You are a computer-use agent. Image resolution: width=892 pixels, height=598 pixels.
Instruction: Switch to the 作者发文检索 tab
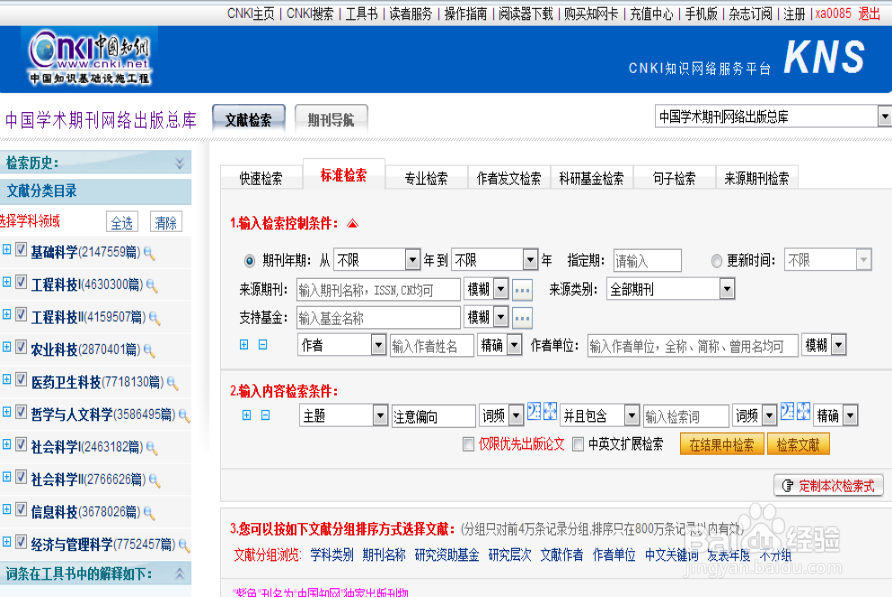click(509, 178)
